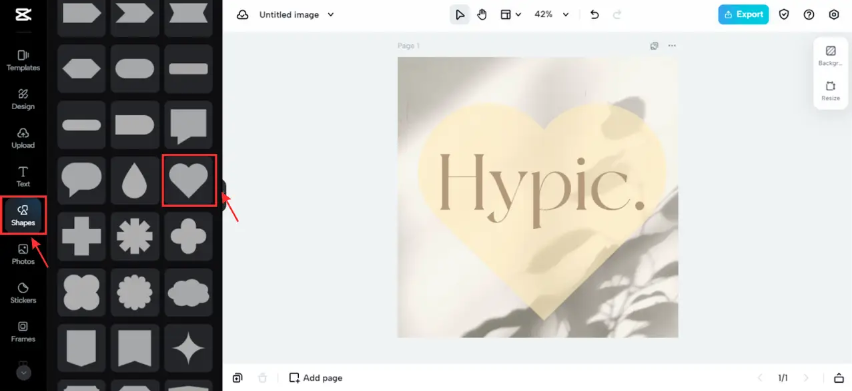Insert the pointed badge shape
The width and height of the screenshot is (852, 391).
click(x=82, y=348)
